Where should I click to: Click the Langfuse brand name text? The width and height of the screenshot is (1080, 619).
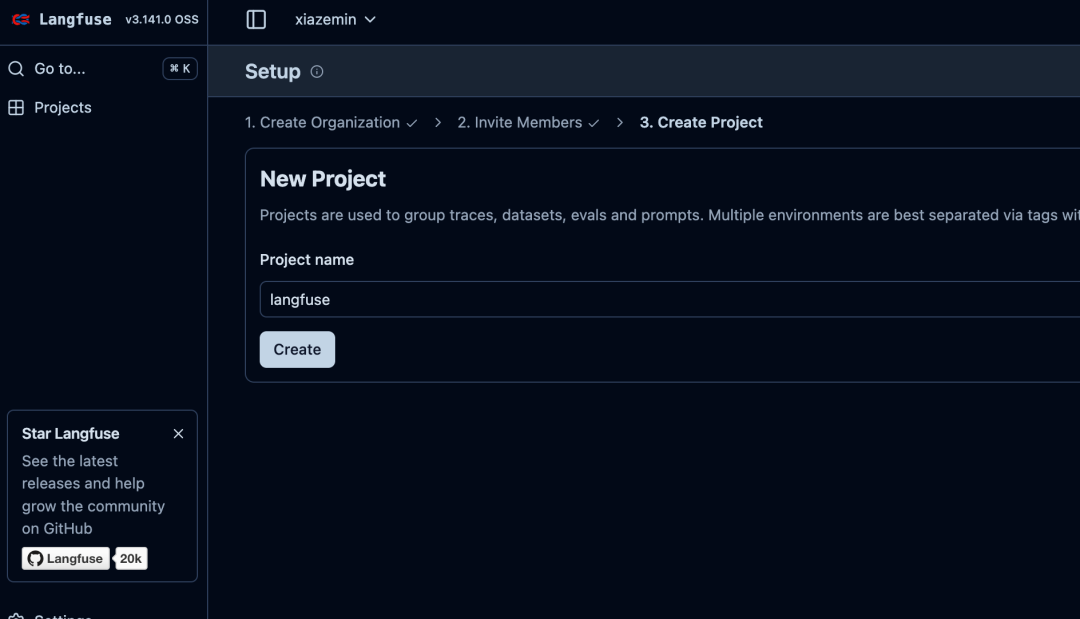point(75,20)
